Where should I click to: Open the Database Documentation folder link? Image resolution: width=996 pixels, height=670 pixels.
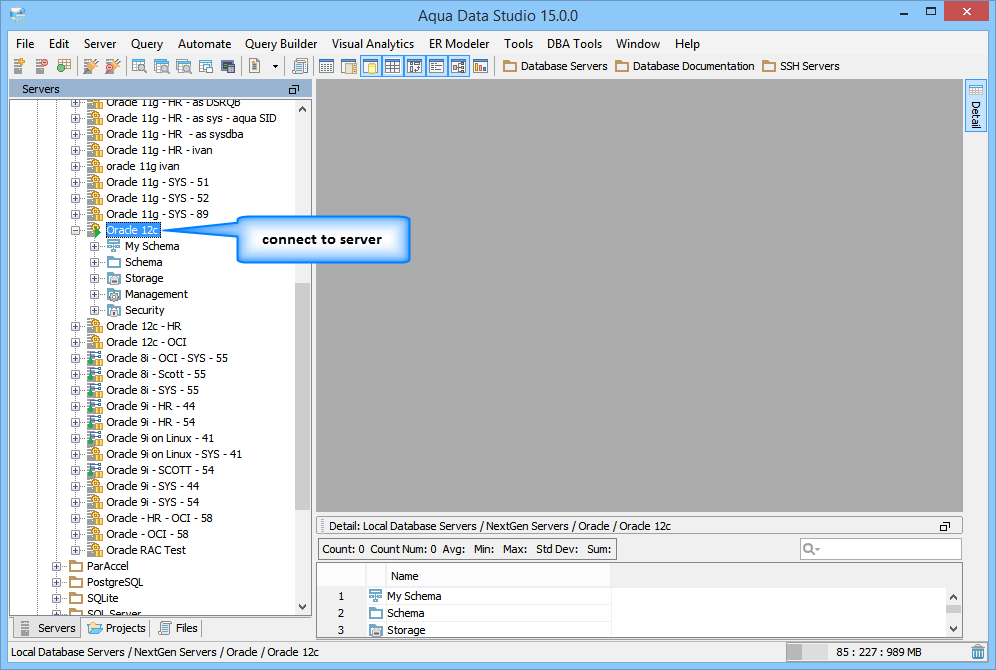point(685,66)
